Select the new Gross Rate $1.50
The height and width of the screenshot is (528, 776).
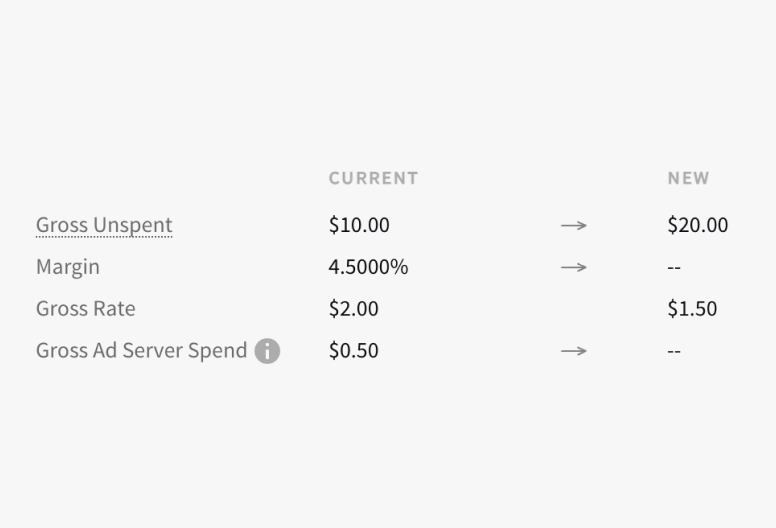[x=692, y=309]
